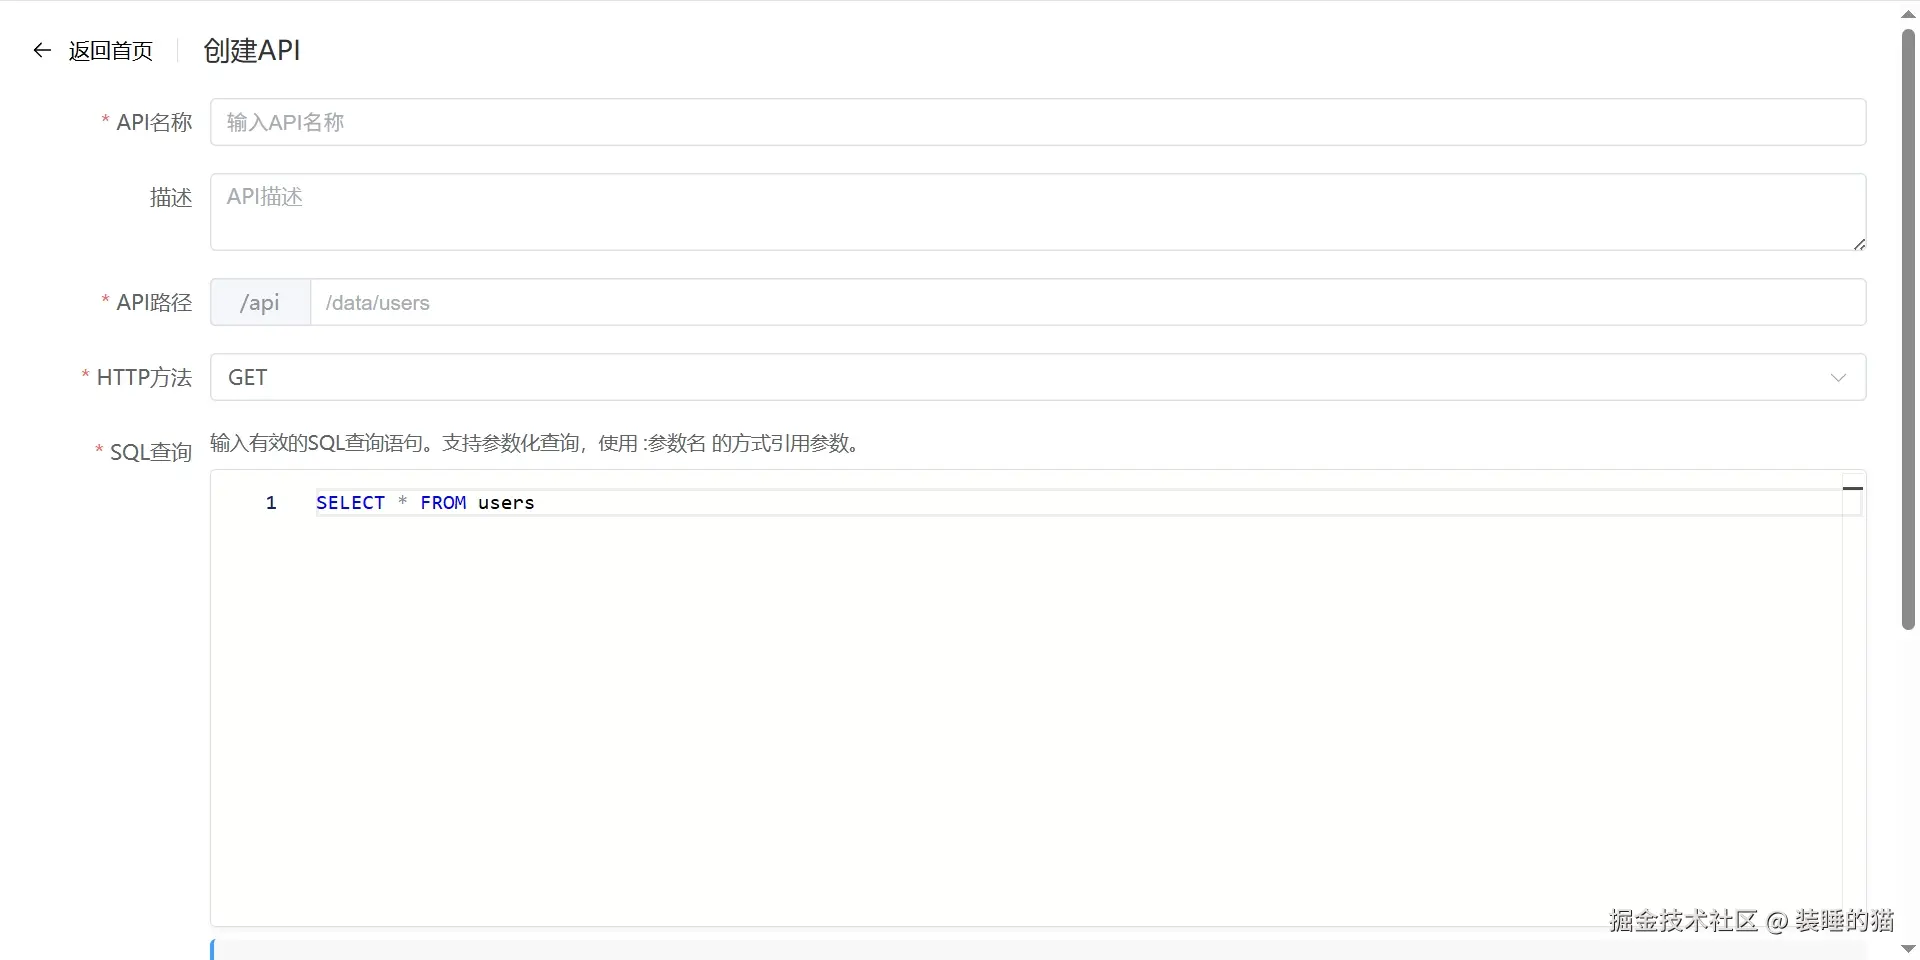Click the back arrow next to 返回首页

[41, 50]
